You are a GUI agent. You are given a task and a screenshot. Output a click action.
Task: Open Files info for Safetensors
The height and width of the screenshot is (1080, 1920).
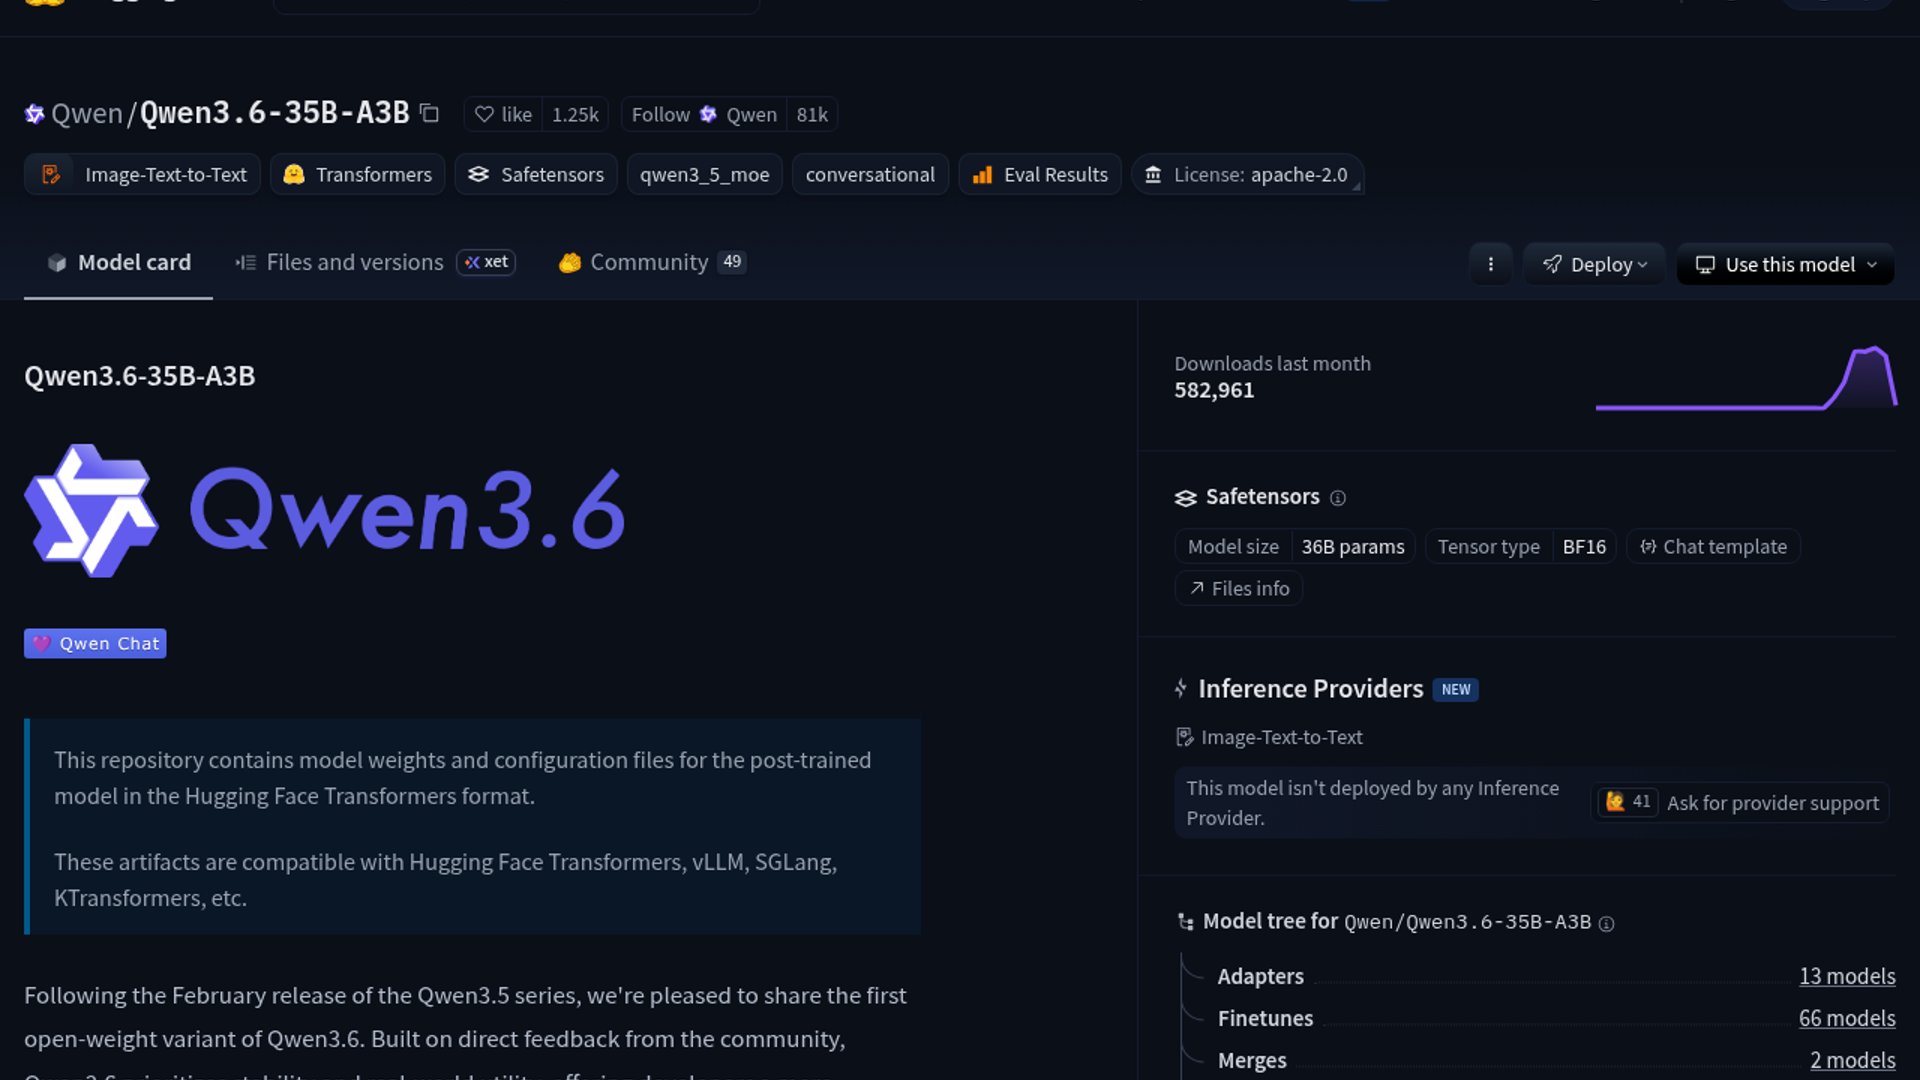click(x=1238, y=588)
